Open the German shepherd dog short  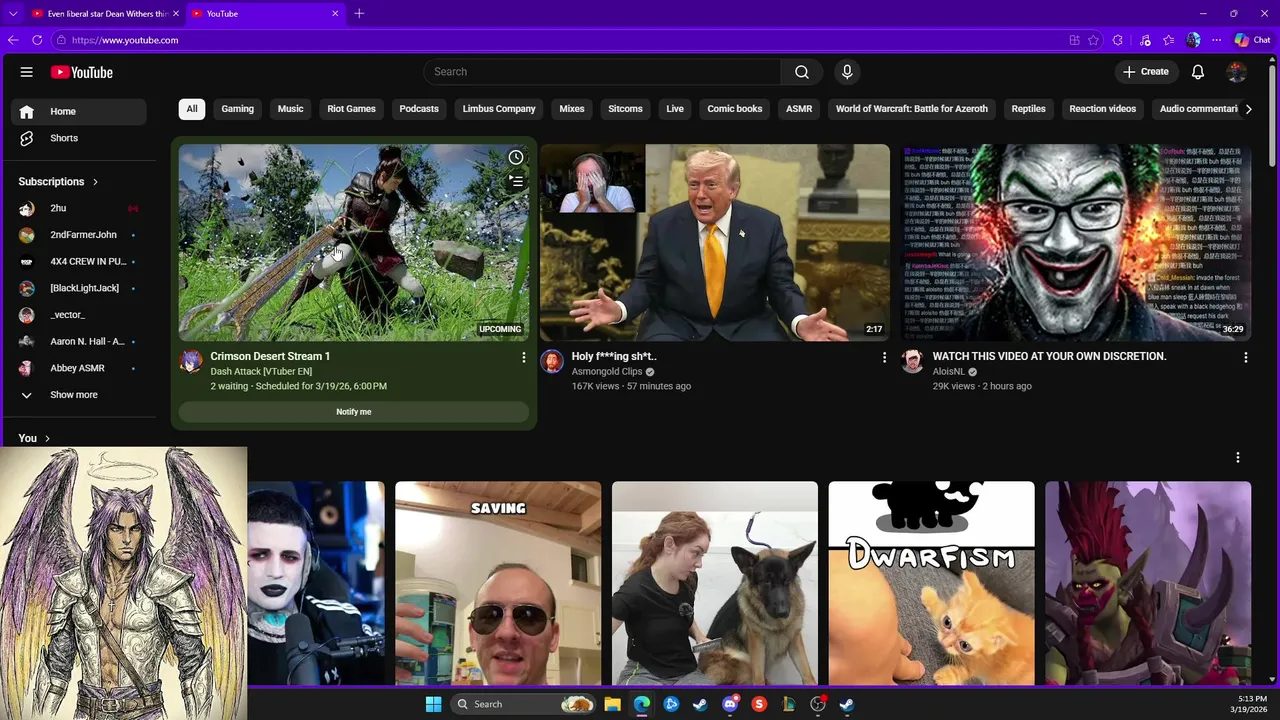pos(715,583)
